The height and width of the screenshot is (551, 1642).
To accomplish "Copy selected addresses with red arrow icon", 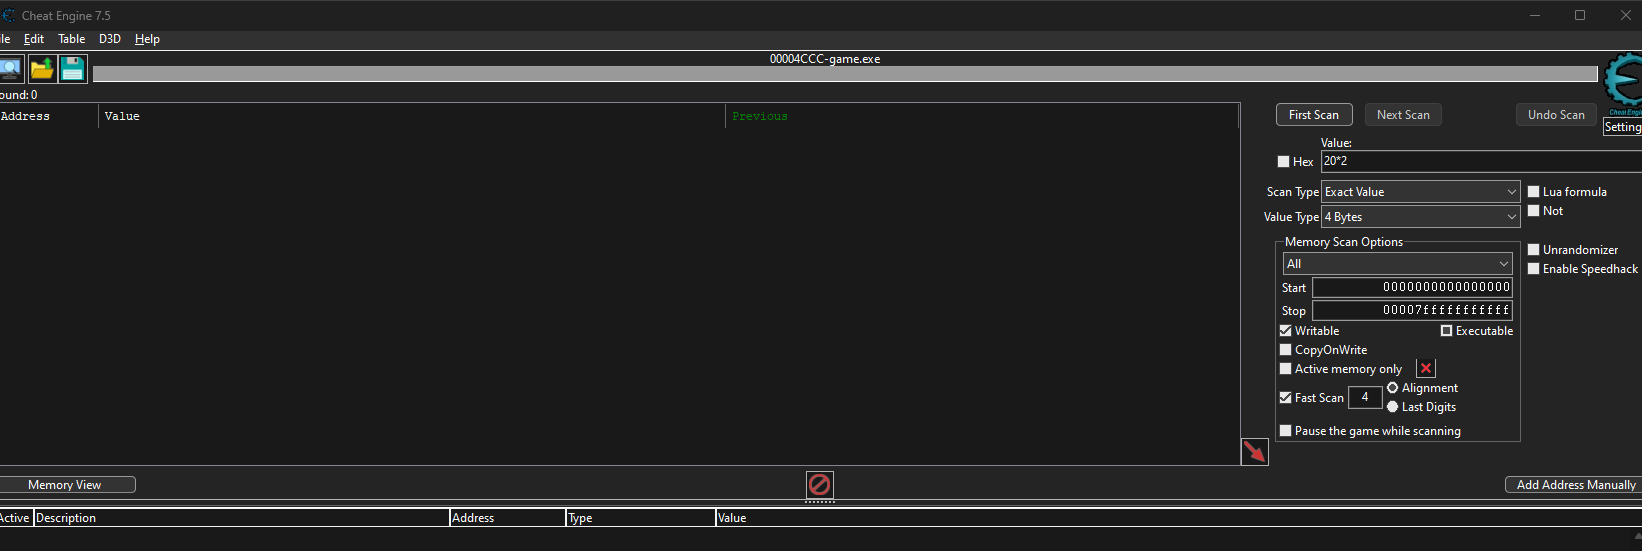I will click(x=1254, y=452).
